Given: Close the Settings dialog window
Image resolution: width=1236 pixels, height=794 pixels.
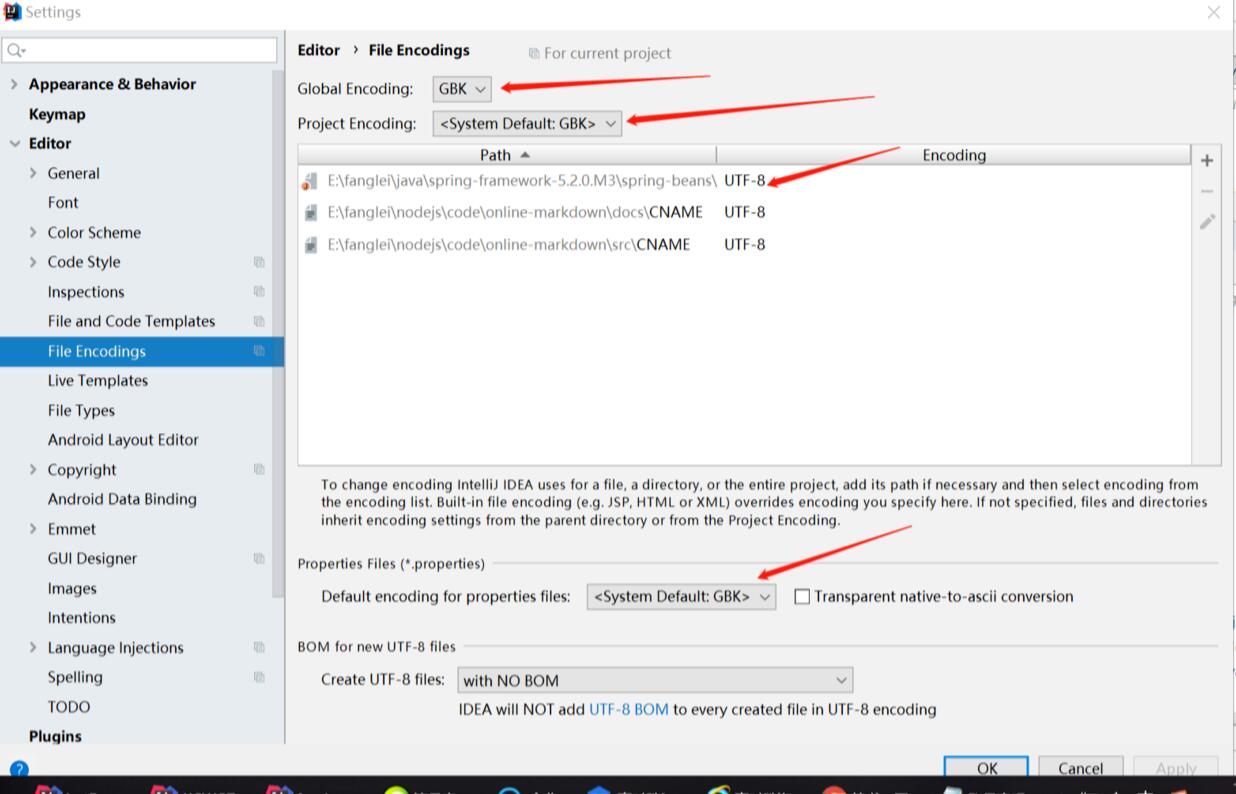Looking at the screenshot, I should [1213, 13].
